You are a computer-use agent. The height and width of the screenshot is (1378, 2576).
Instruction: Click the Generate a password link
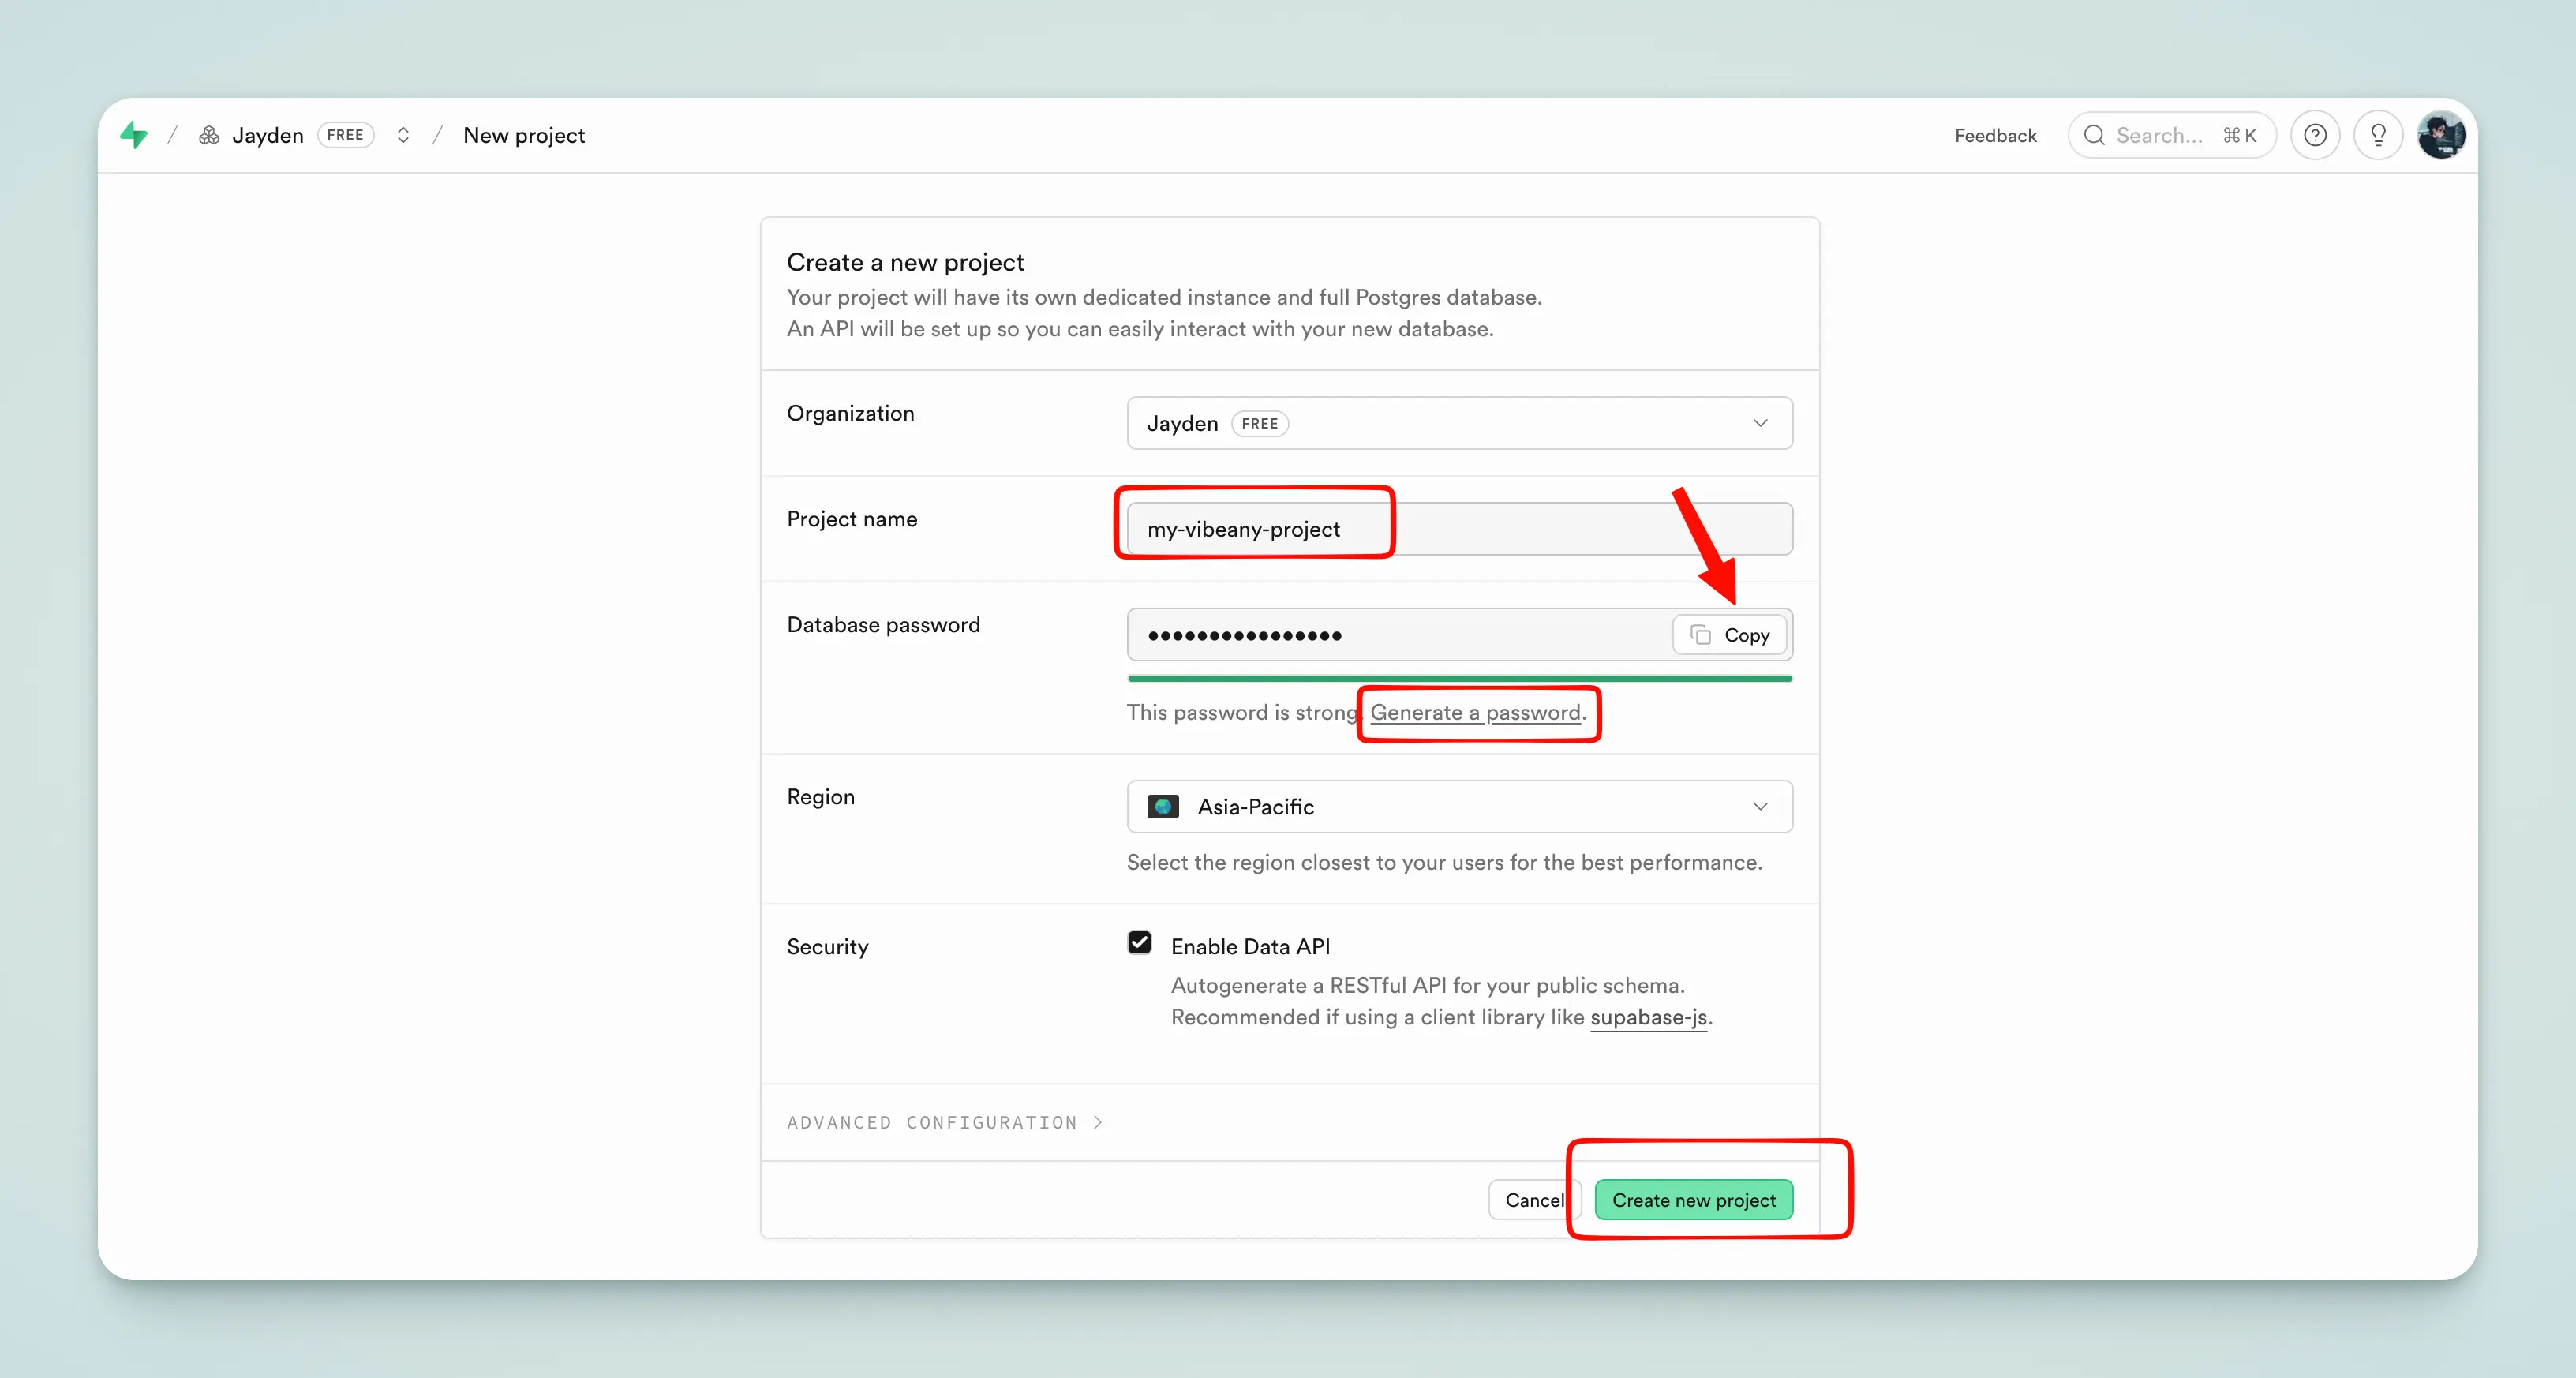click(x=1475, y=713)
